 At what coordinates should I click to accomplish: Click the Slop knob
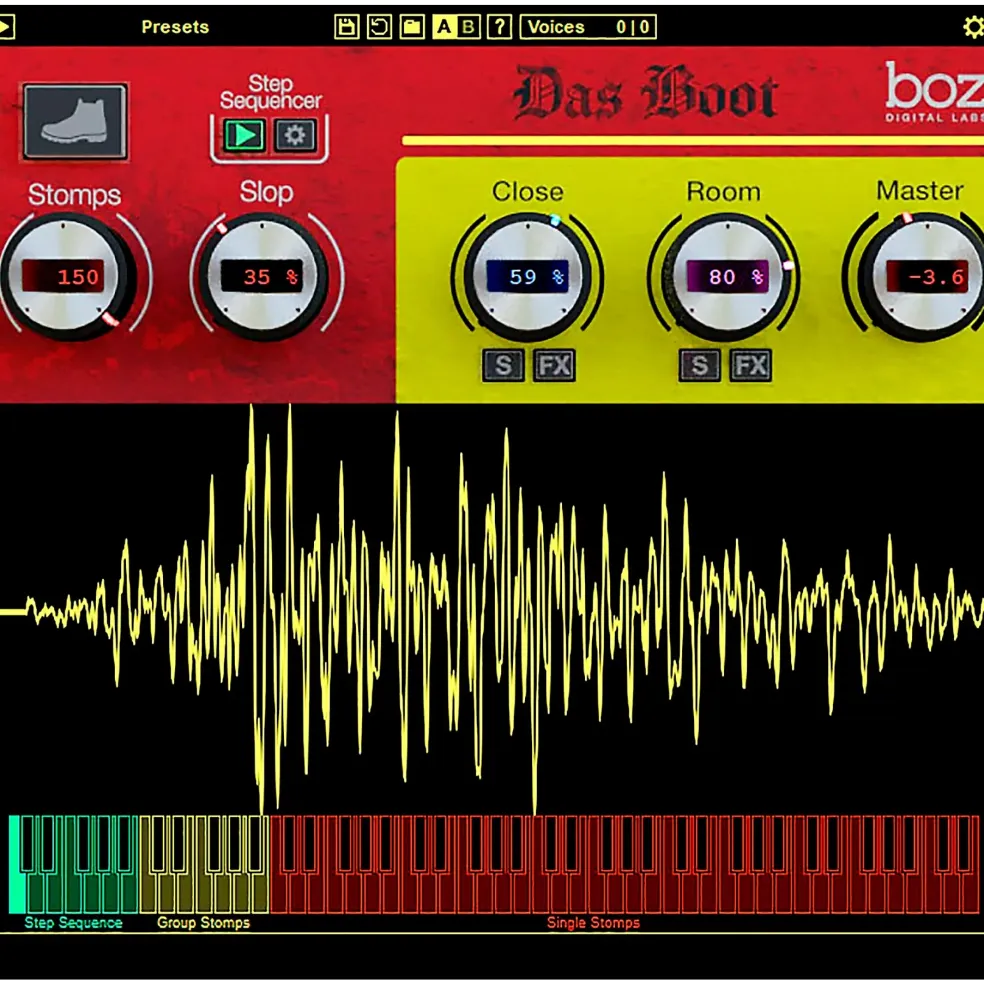tap(264, 278)
